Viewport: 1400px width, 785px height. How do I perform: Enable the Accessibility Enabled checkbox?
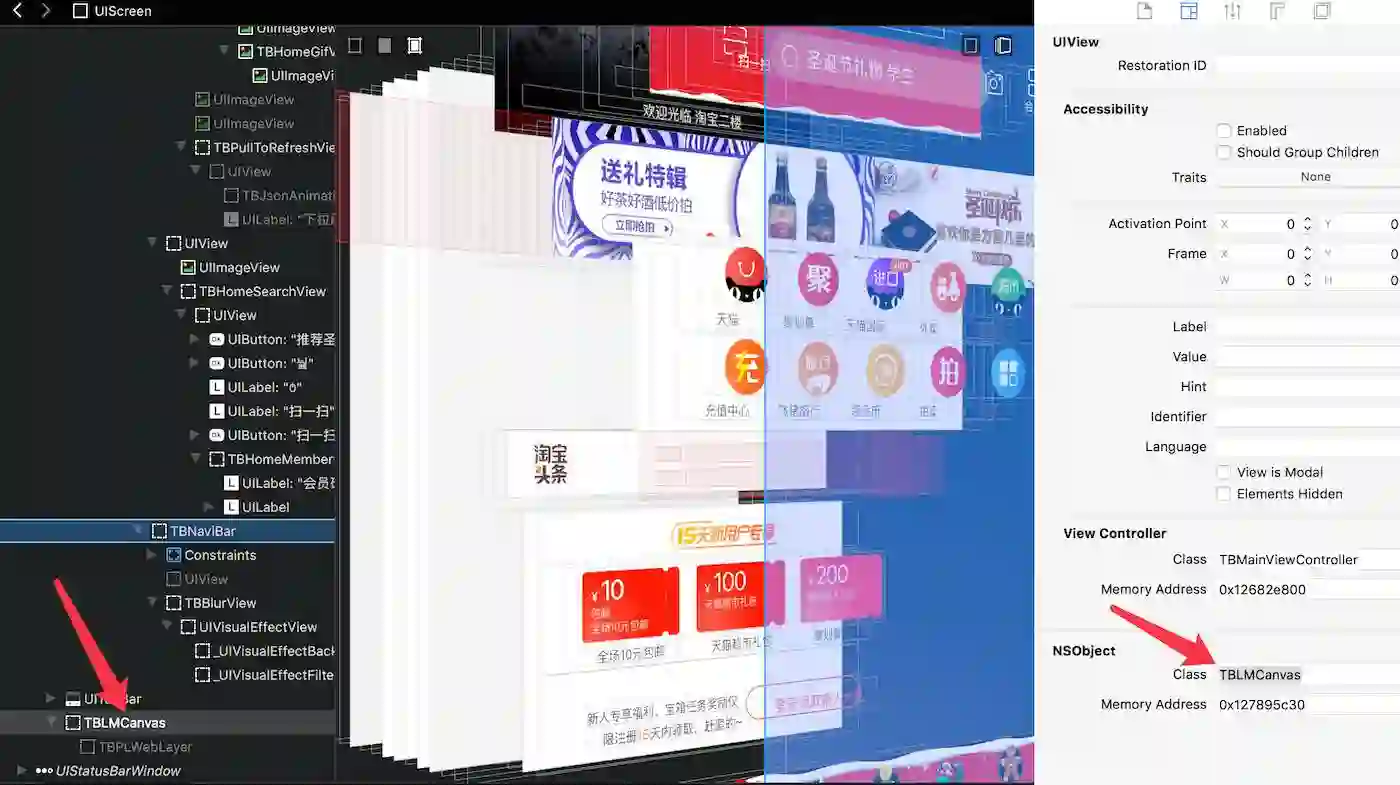pos(1224,131)
